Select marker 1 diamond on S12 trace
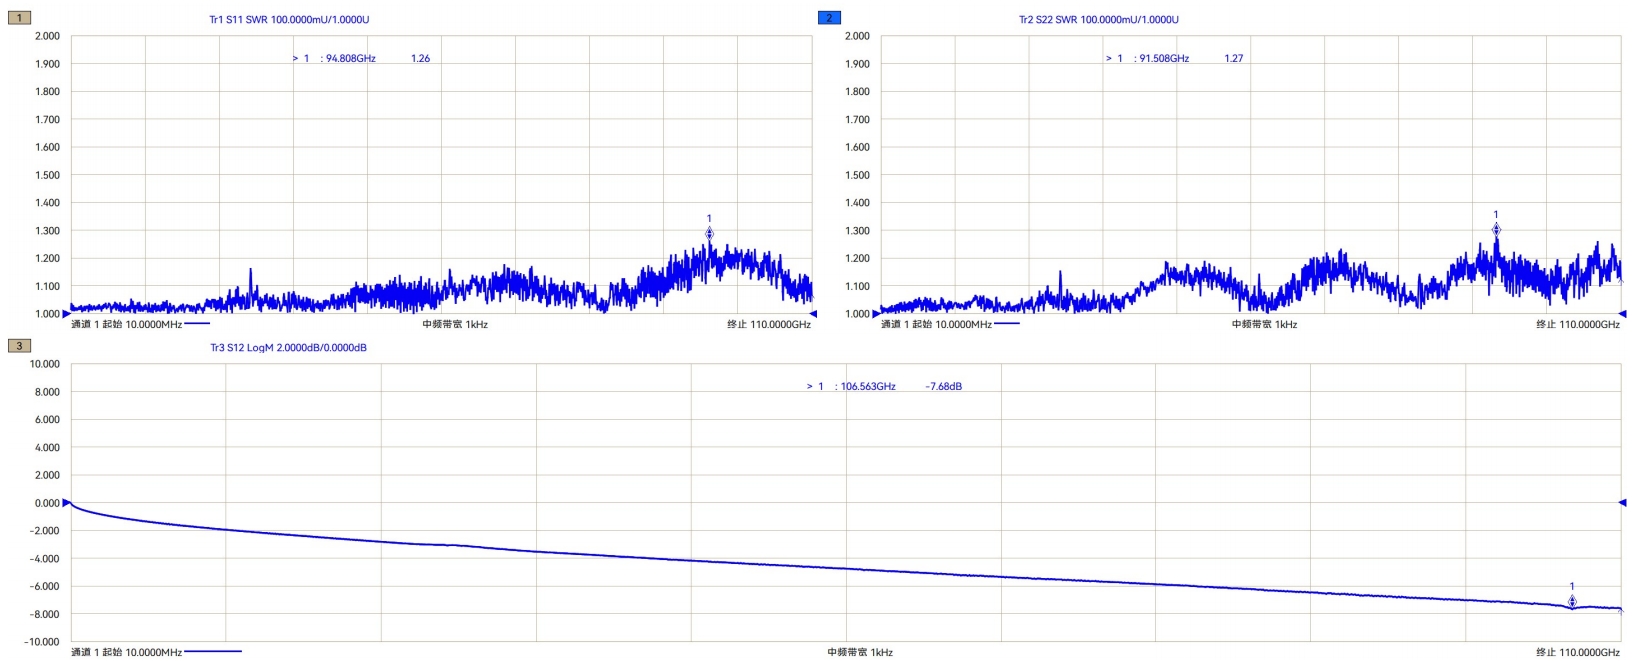1637x661 pixels. pyautogui.click(x=1572, y=602)
